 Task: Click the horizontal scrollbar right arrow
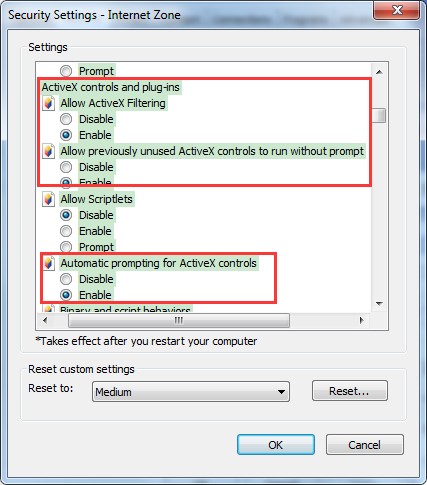pos(362,321)
